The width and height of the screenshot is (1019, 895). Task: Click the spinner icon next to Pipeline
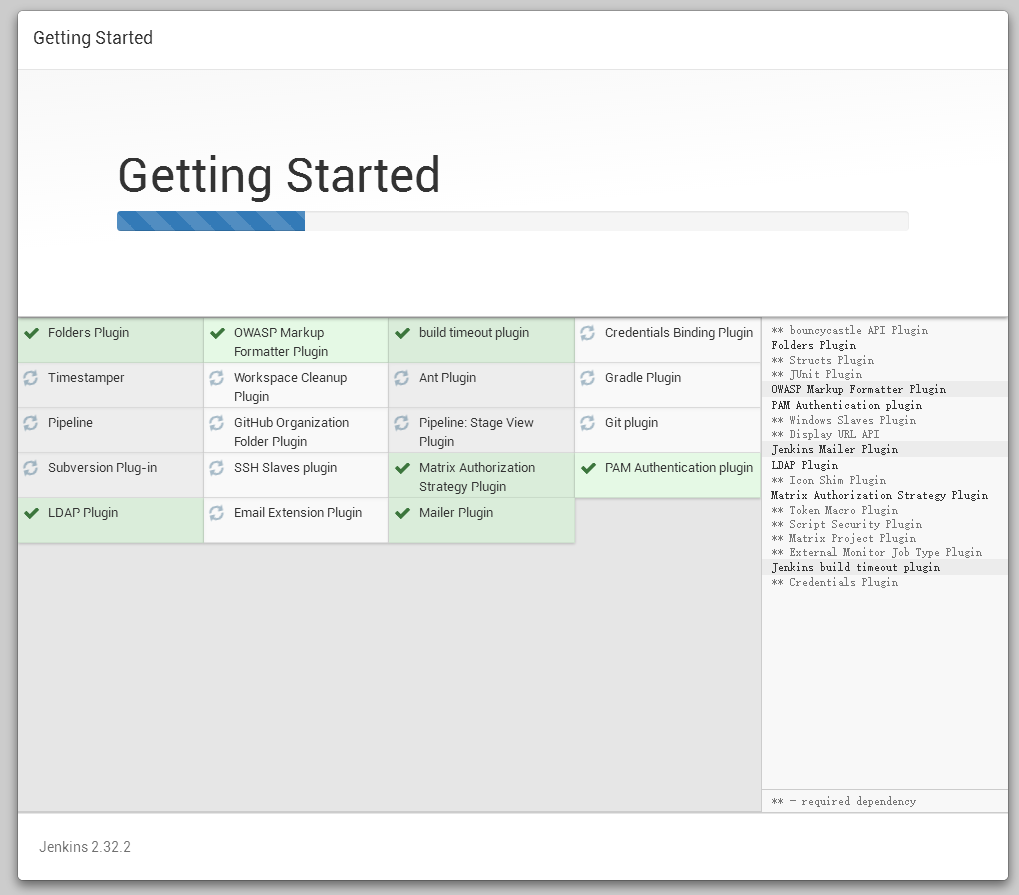pos(31,423)
